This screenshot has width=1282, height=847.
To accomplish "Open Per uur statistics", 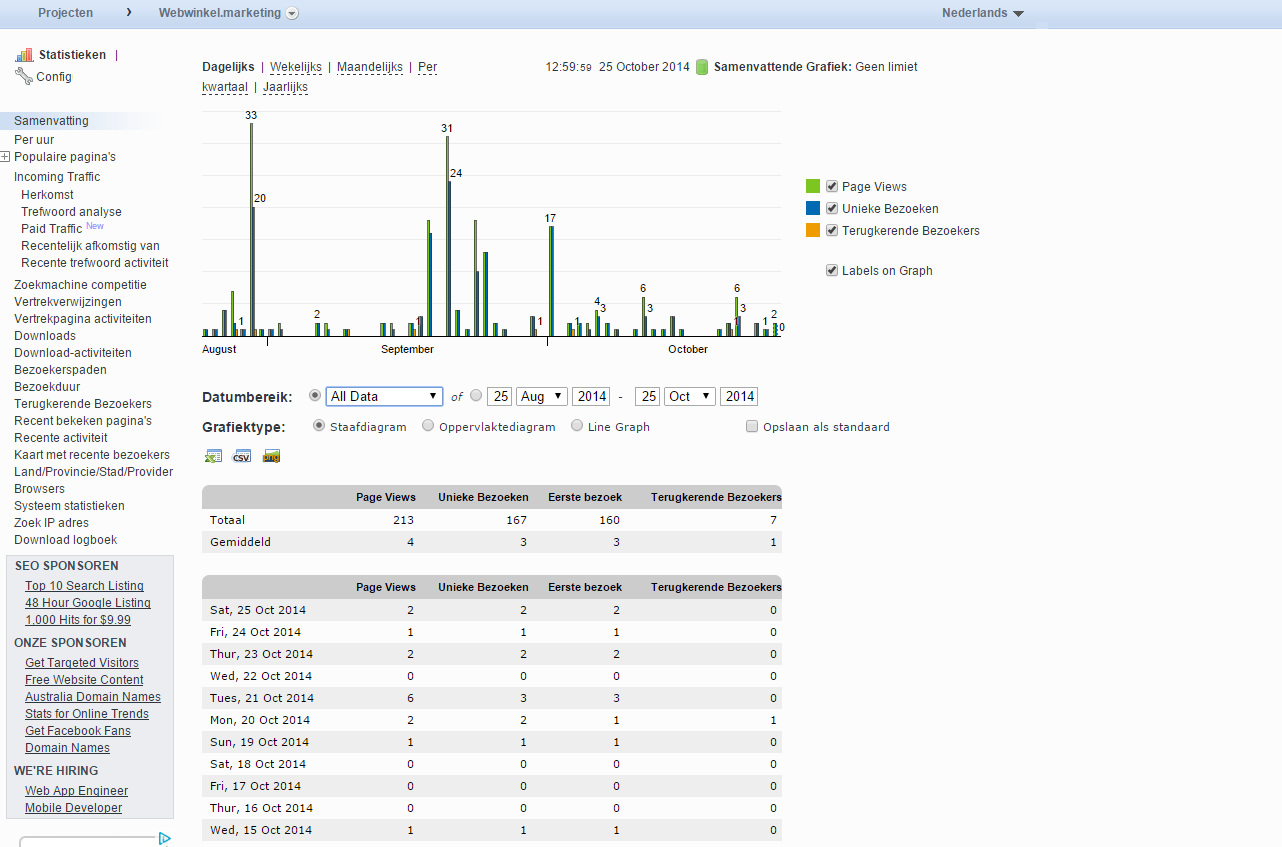I will pos(34,140).
